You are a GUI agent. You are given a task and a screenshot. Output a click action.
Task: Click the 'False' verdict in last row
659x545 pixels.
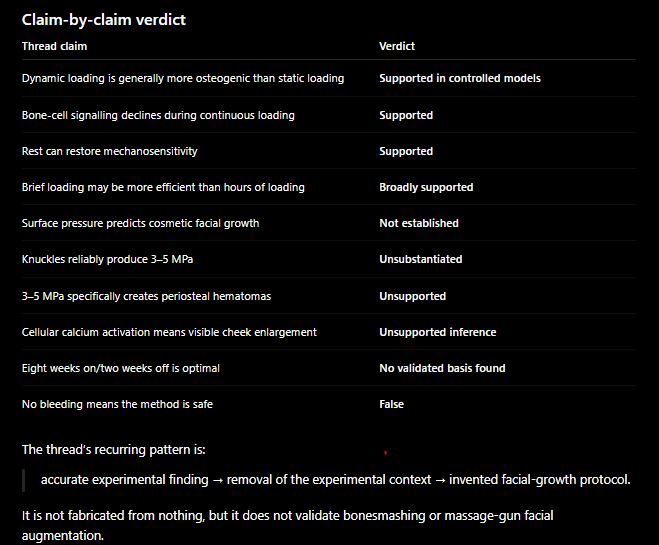(x=391, y=404)
